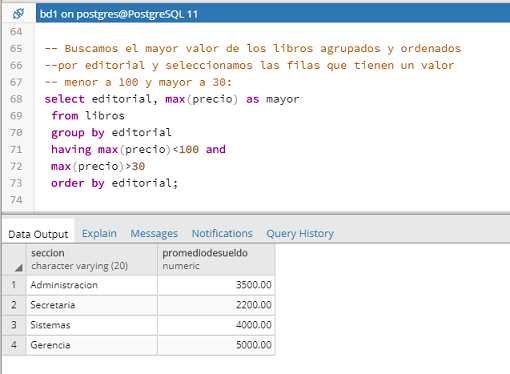Screen dimensions: 510x374
Task: Click the Sistemas cell
Action: tap(92, 325)
